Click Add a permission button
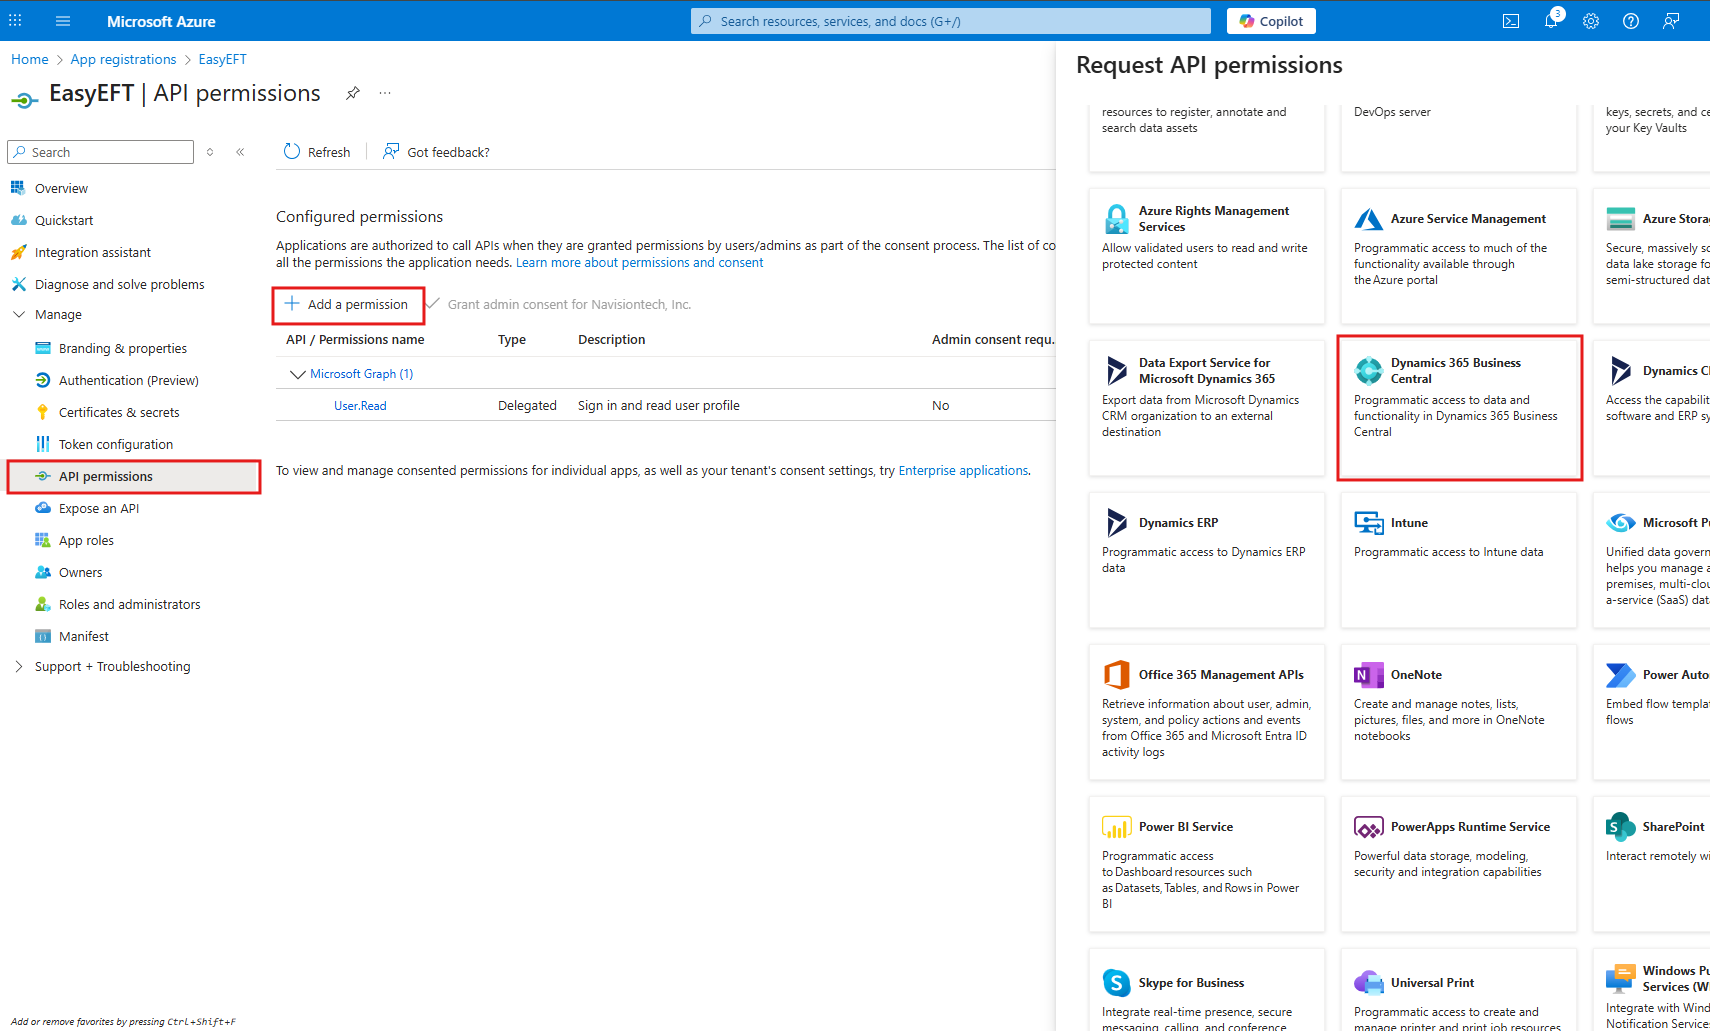 coord(348,305)
